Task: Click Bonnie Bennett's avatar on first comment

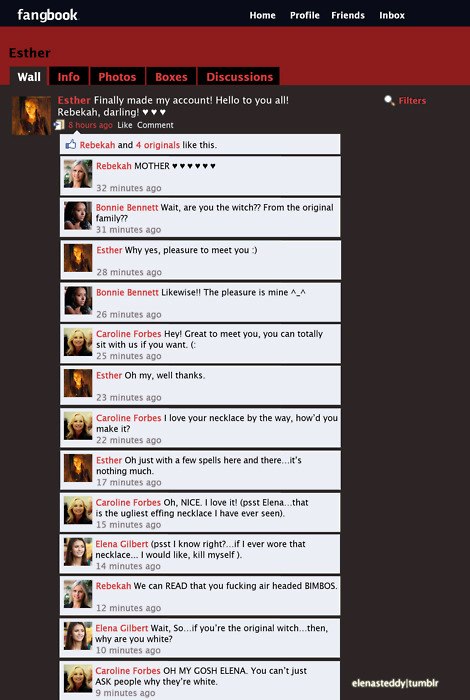Action: click(x=78, y=216)
